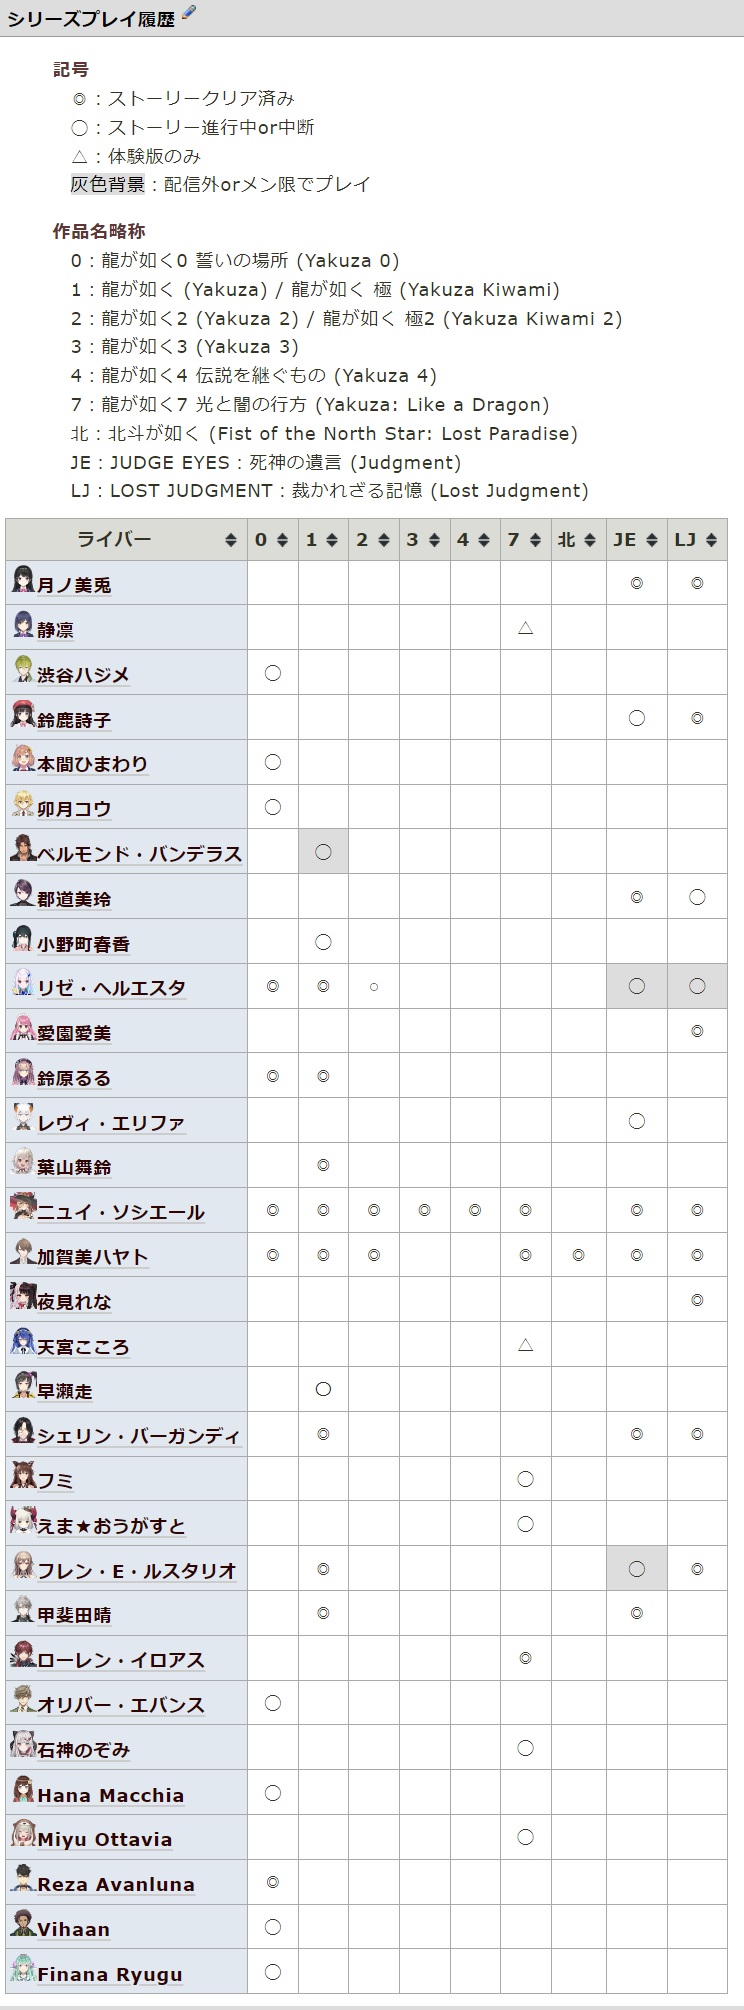Sort table by ライバー column arrows
Viewport: 744px width, 2010px height.
[x=231, y=540]
